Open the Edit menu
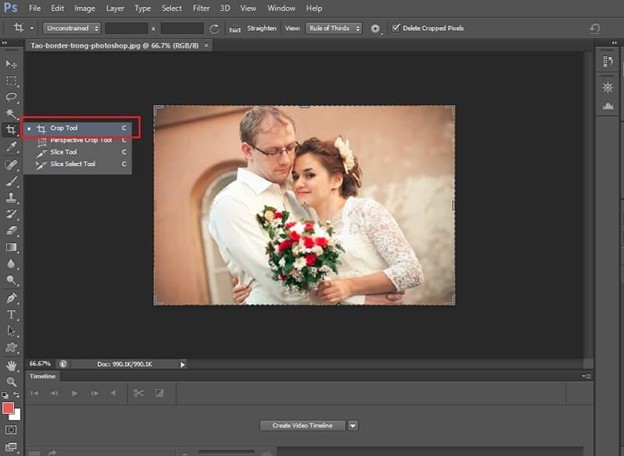The image size is (624, 456). (57, 8)
